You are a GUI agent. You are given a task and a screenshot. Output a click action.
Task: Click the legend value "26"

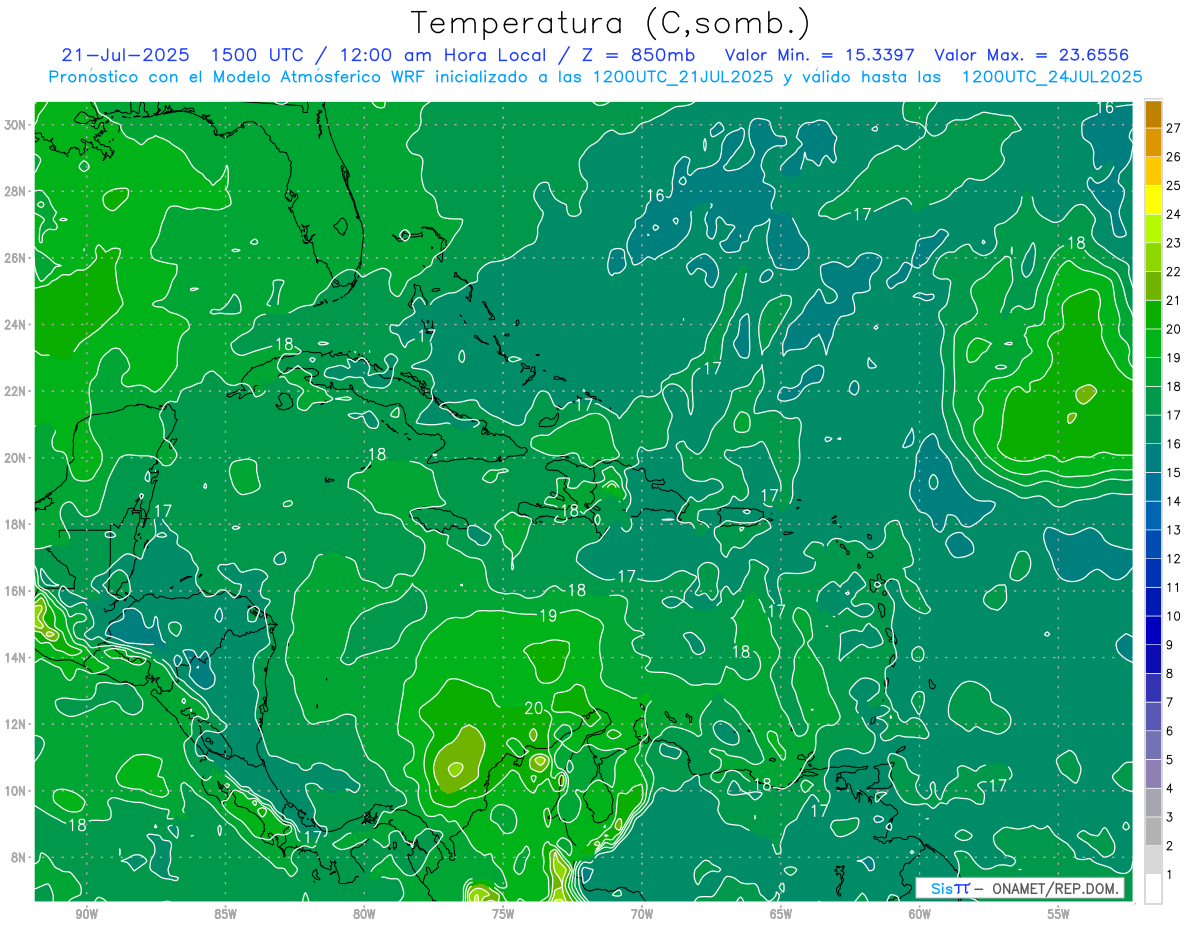tap(1174, 156)
